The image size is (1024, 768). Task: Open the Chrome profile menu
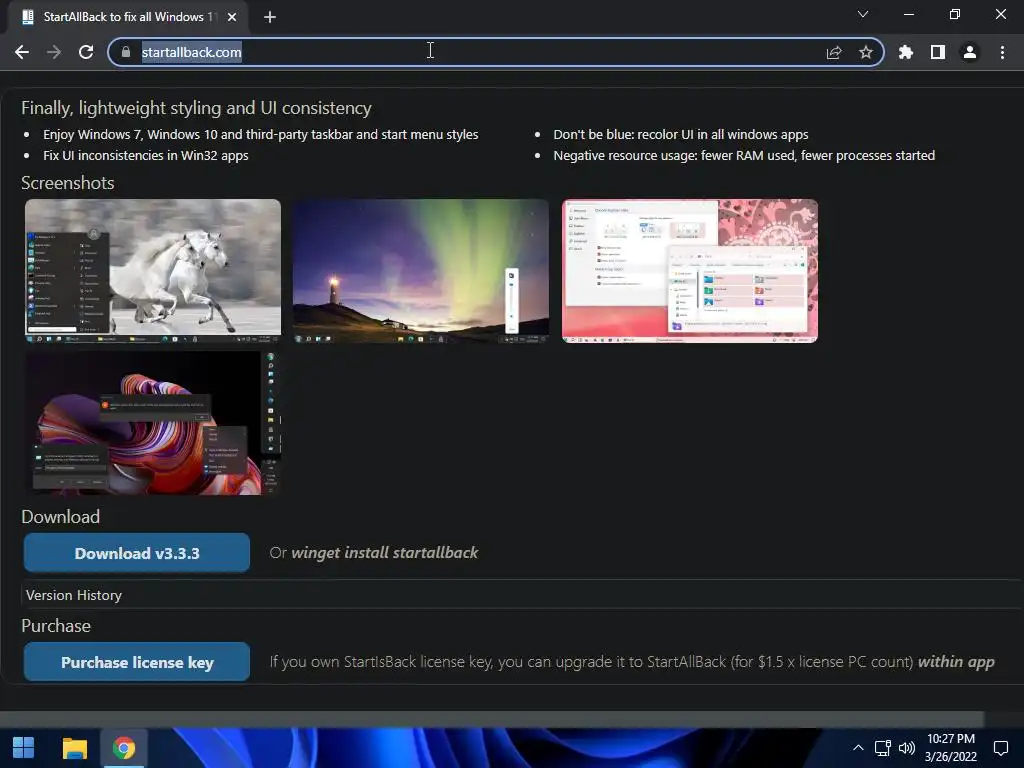[x=970, y=52]
